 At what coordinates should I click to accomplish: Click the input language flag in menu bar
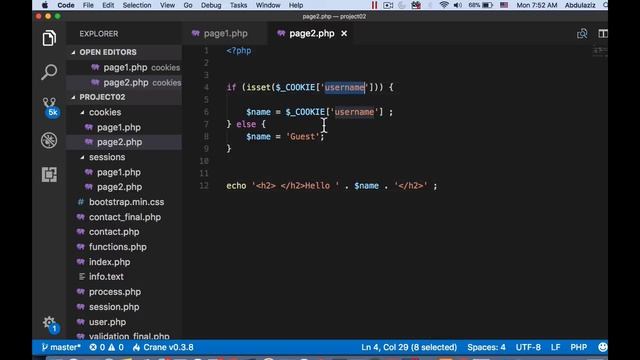coord(504,5)
